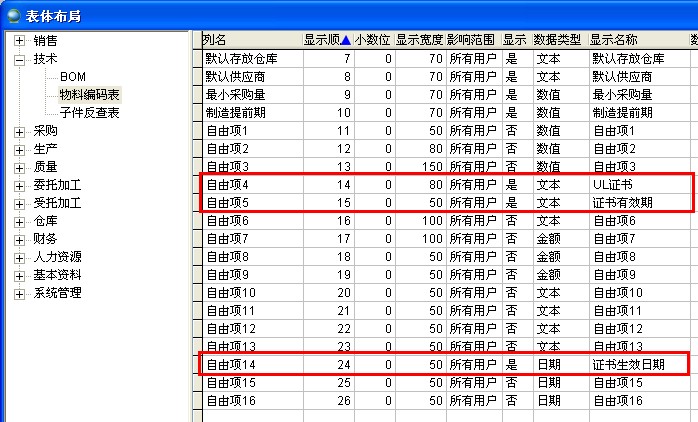
Task: Sort by 显示顺 column header
Action: coord(327,40)
